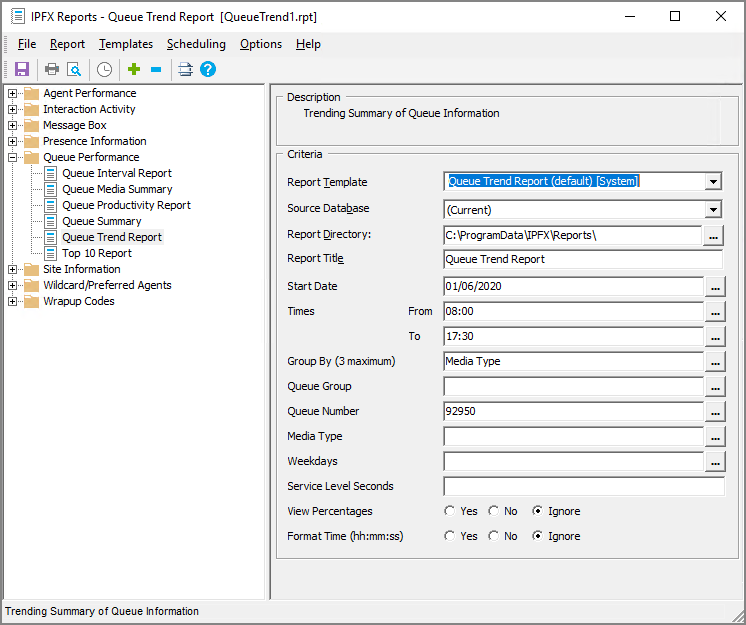Open the Templates menu
The image size is (746, 625).
126,44
